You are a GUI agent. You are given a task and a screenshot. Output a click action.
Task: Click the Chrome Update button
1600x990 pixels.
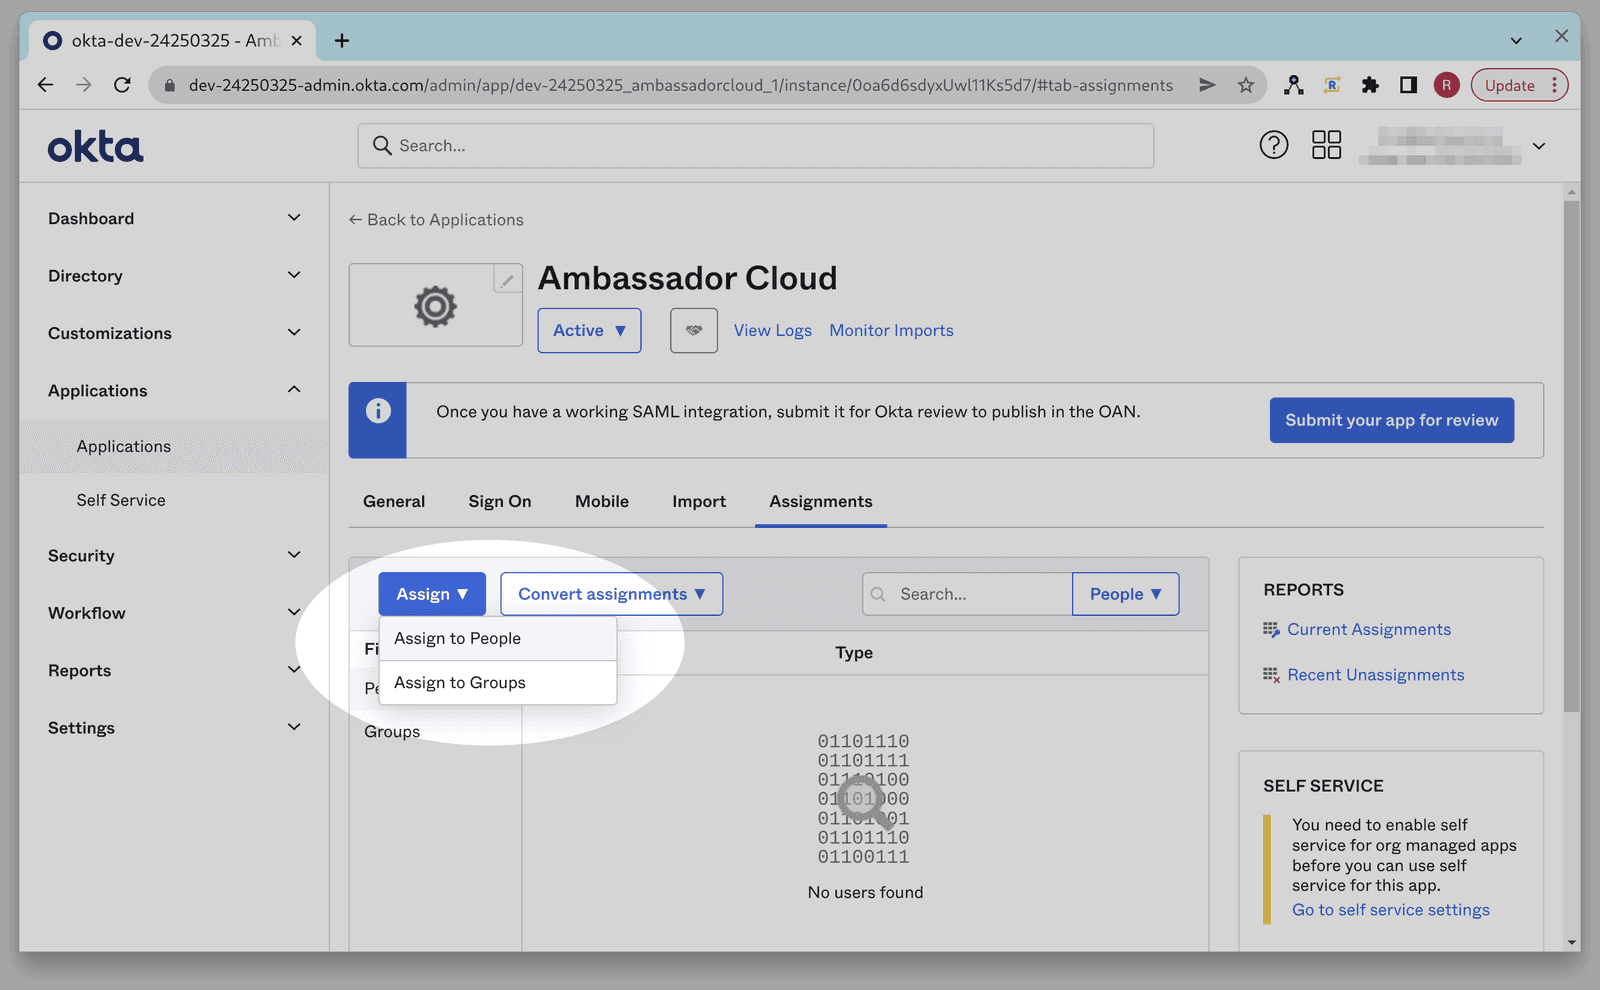point(1509,85)
